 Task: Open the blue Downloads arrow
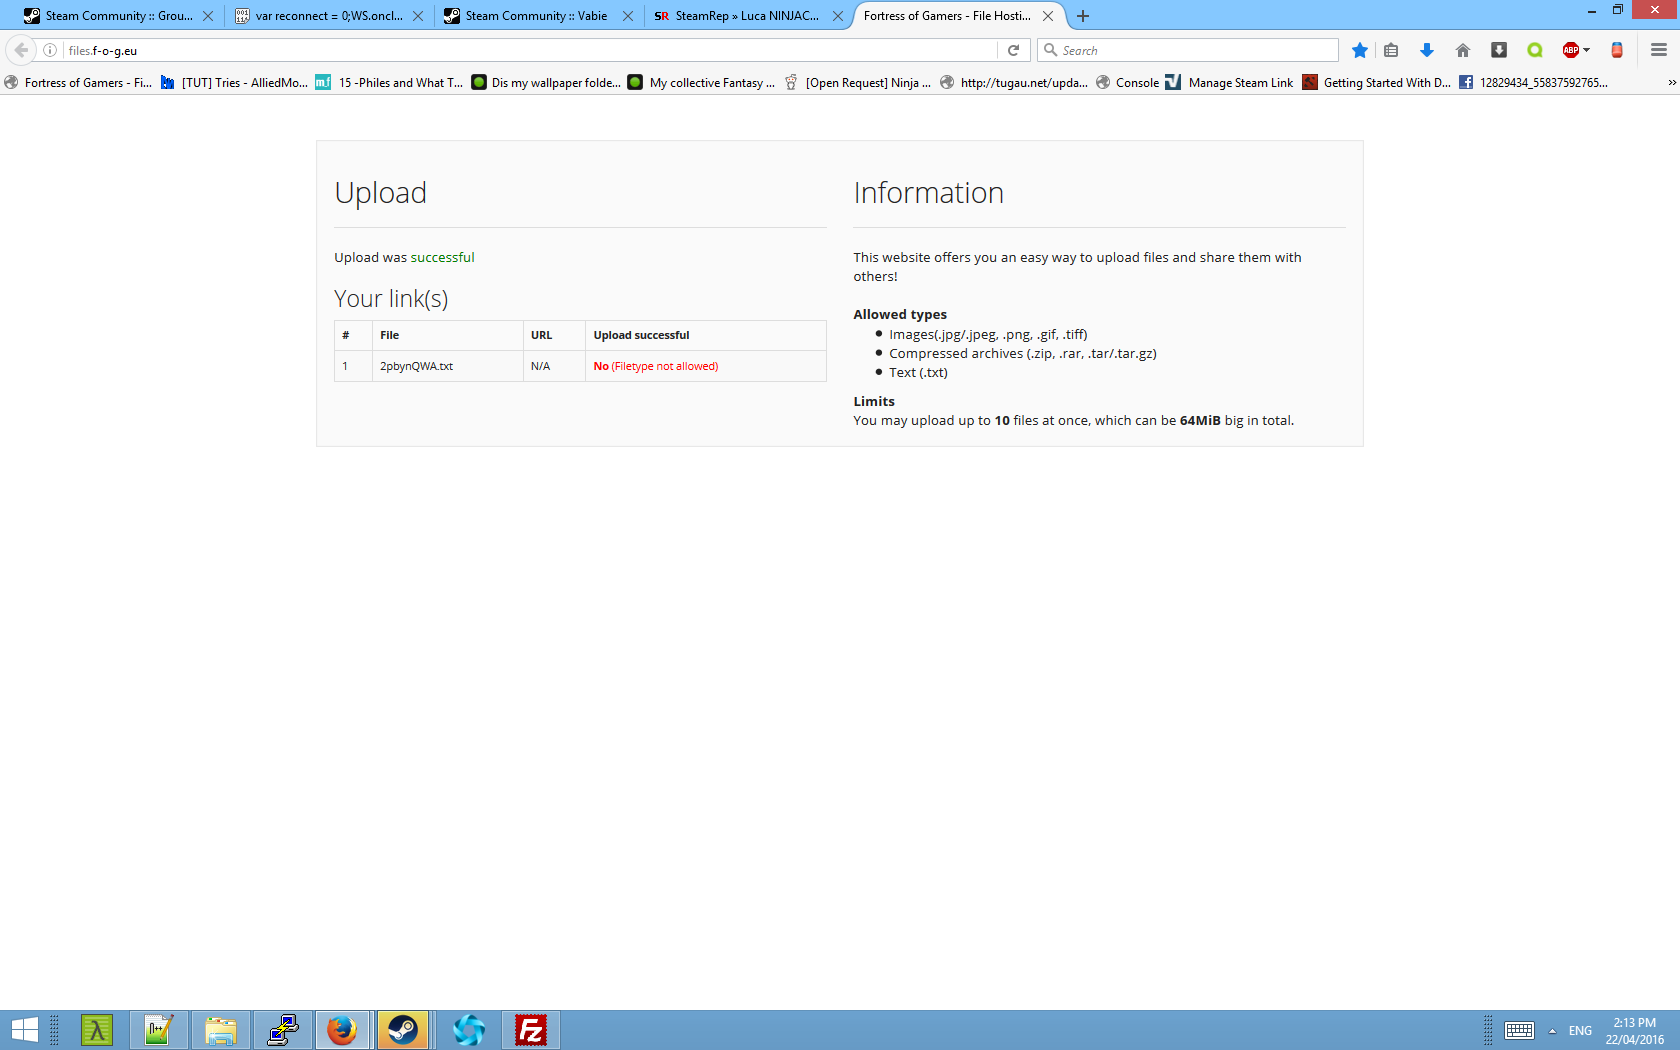(x=1427, y=50)
